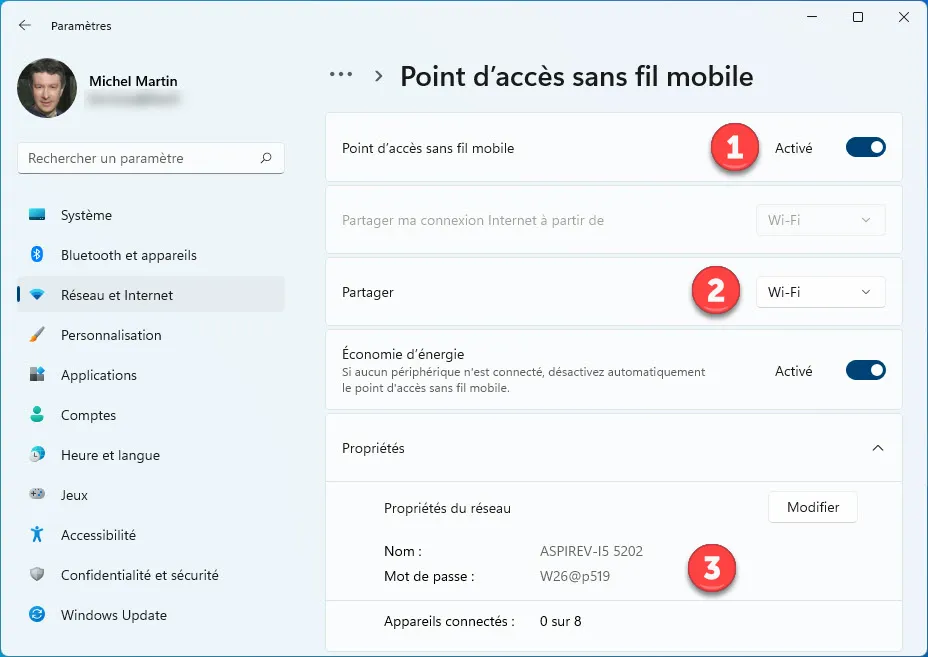This screenshot has height=657, width=928.
Task: Open Confidentialité et sécurité category
Action: (x=139, y=575)
